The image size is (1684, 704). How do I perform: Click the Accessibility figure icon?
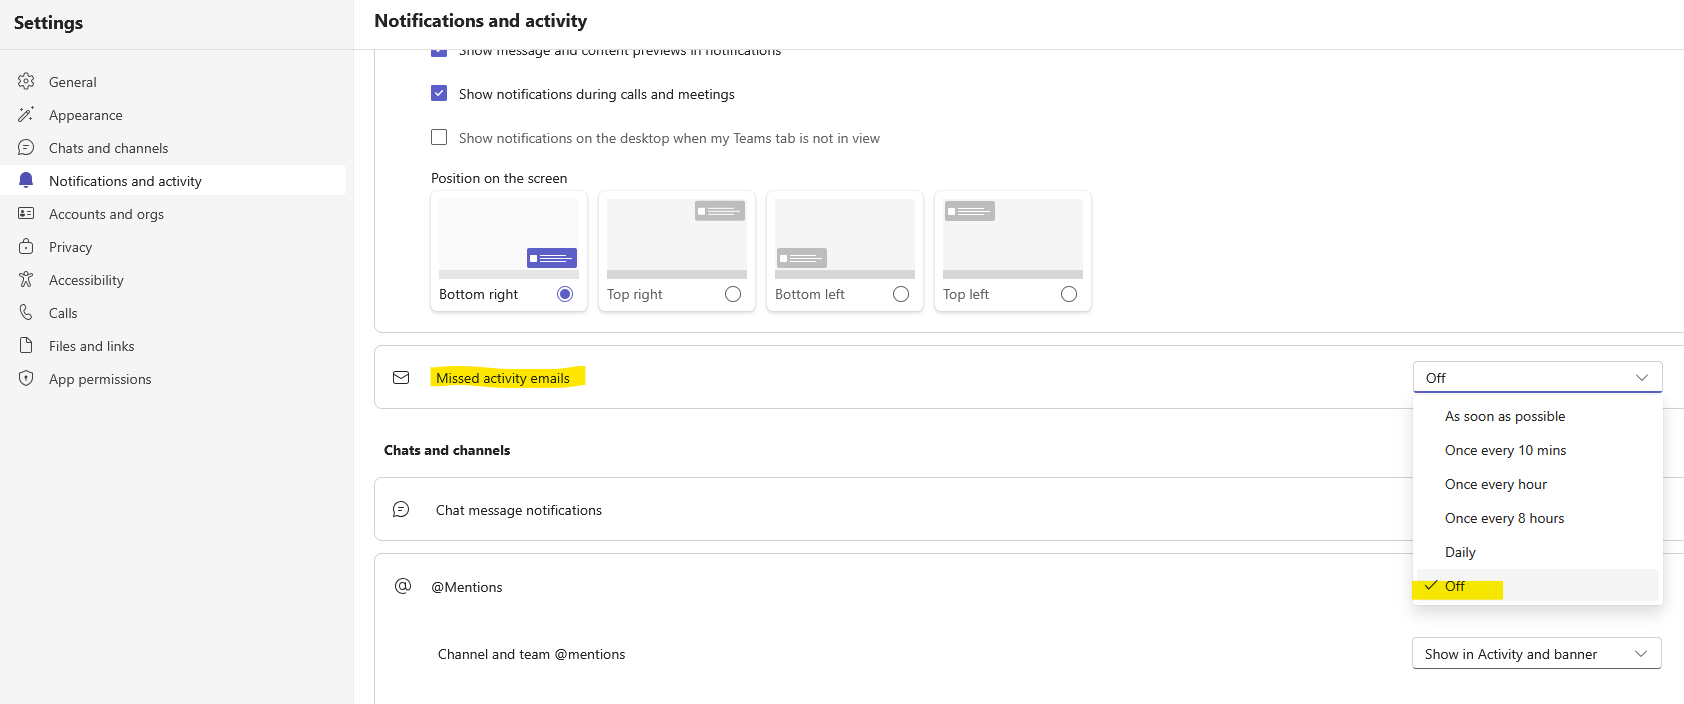click(26, 280)
